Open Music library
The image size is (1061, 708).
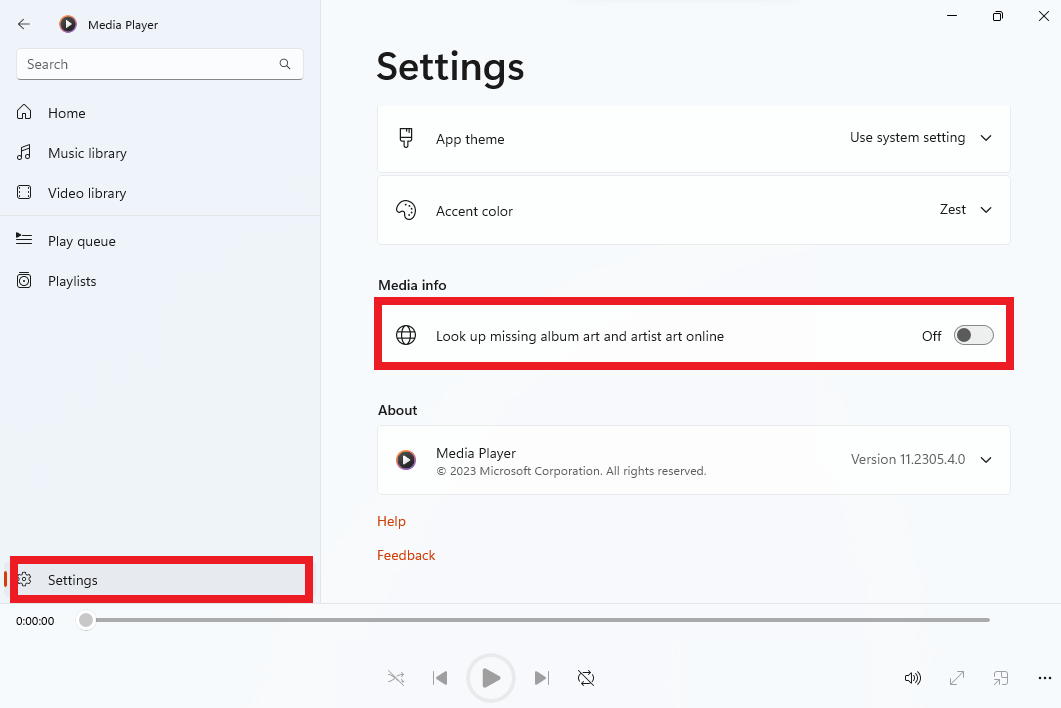160,153
